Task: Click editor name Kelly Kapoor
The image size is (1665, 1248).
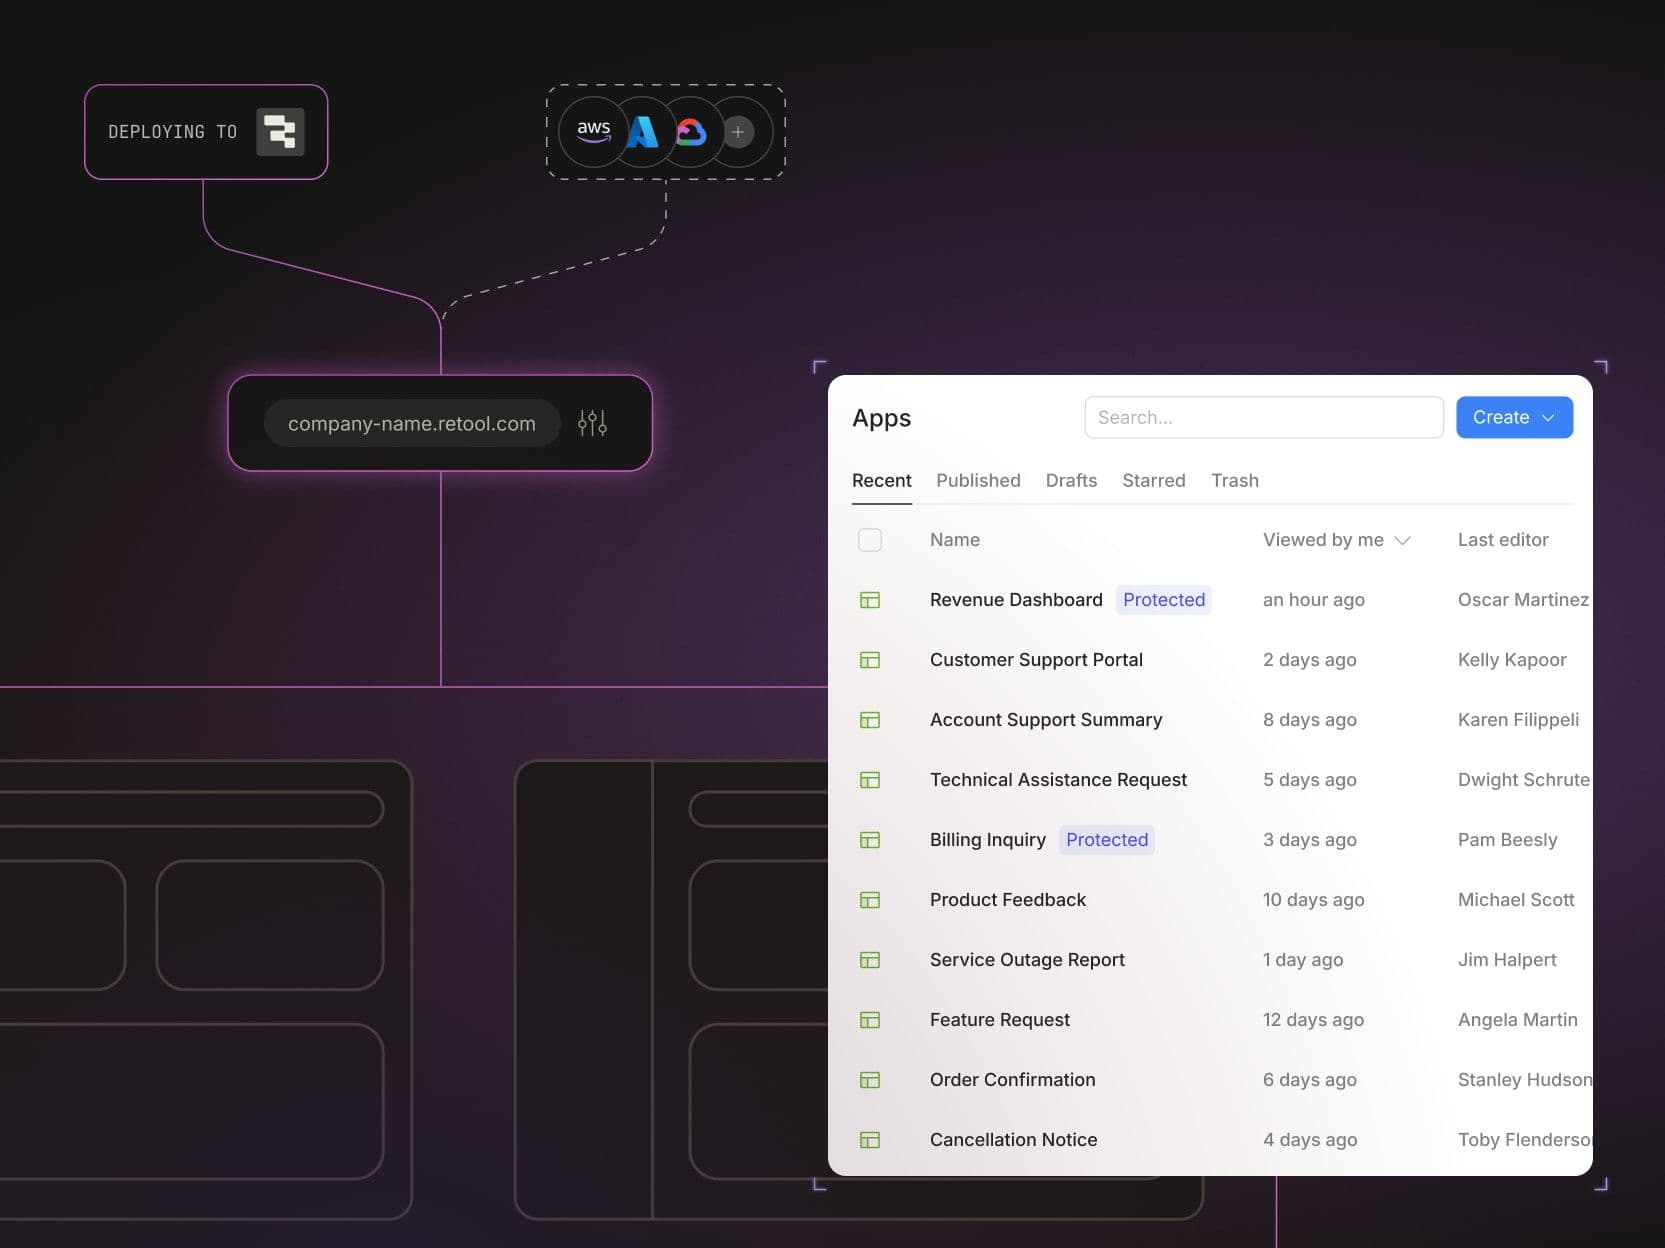Action: (1512, 660)
